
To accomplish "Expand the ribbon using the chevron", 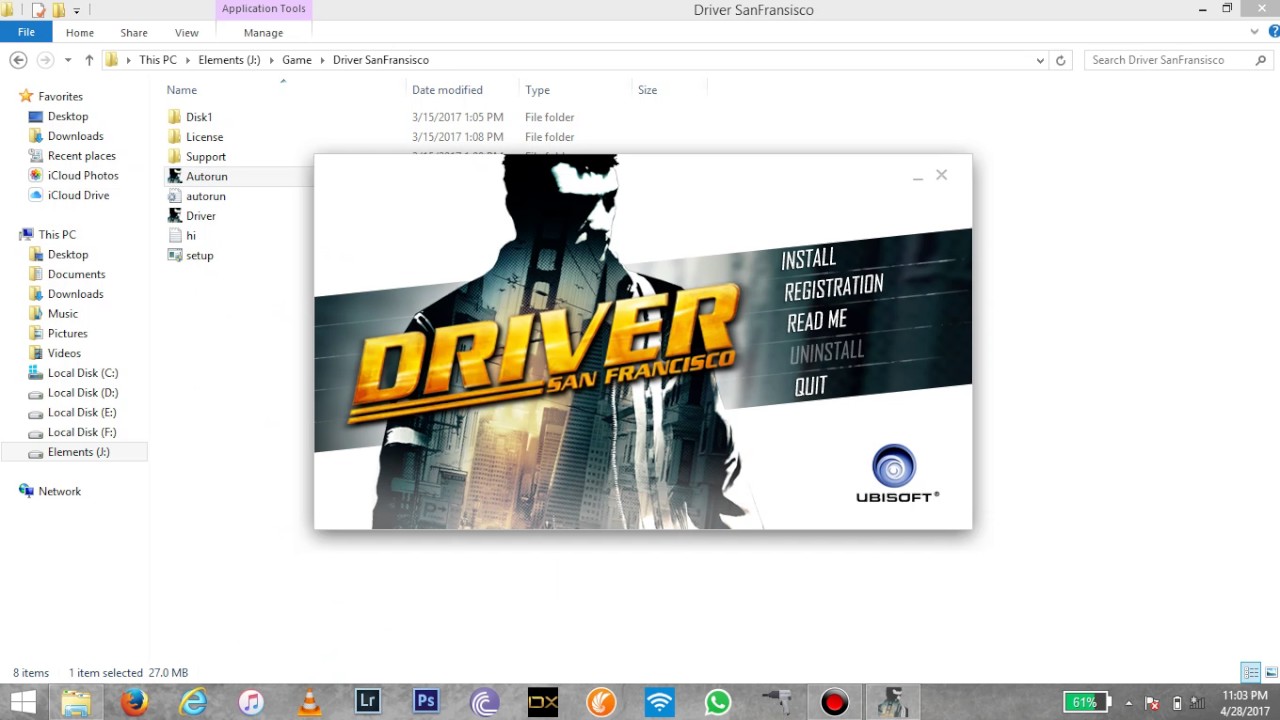I will pos(1254,32).
